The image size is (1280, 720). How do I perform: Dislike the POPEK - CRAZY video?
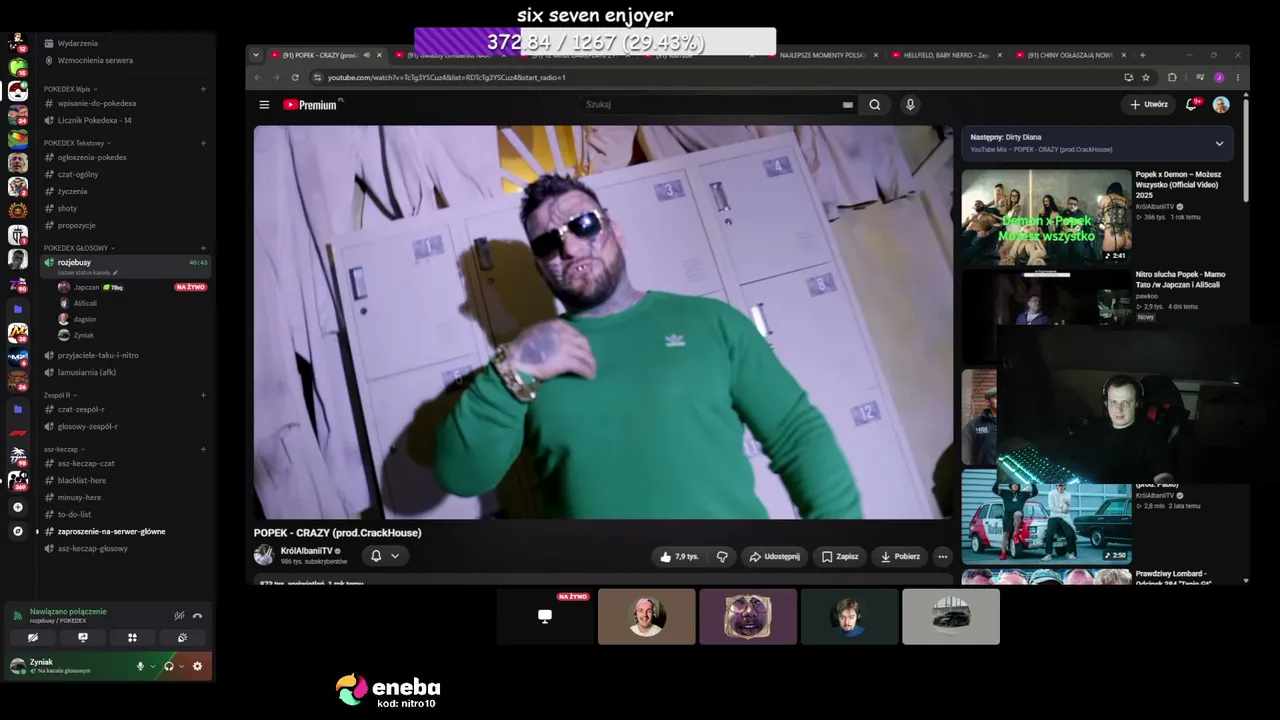[x=722, y=556]
